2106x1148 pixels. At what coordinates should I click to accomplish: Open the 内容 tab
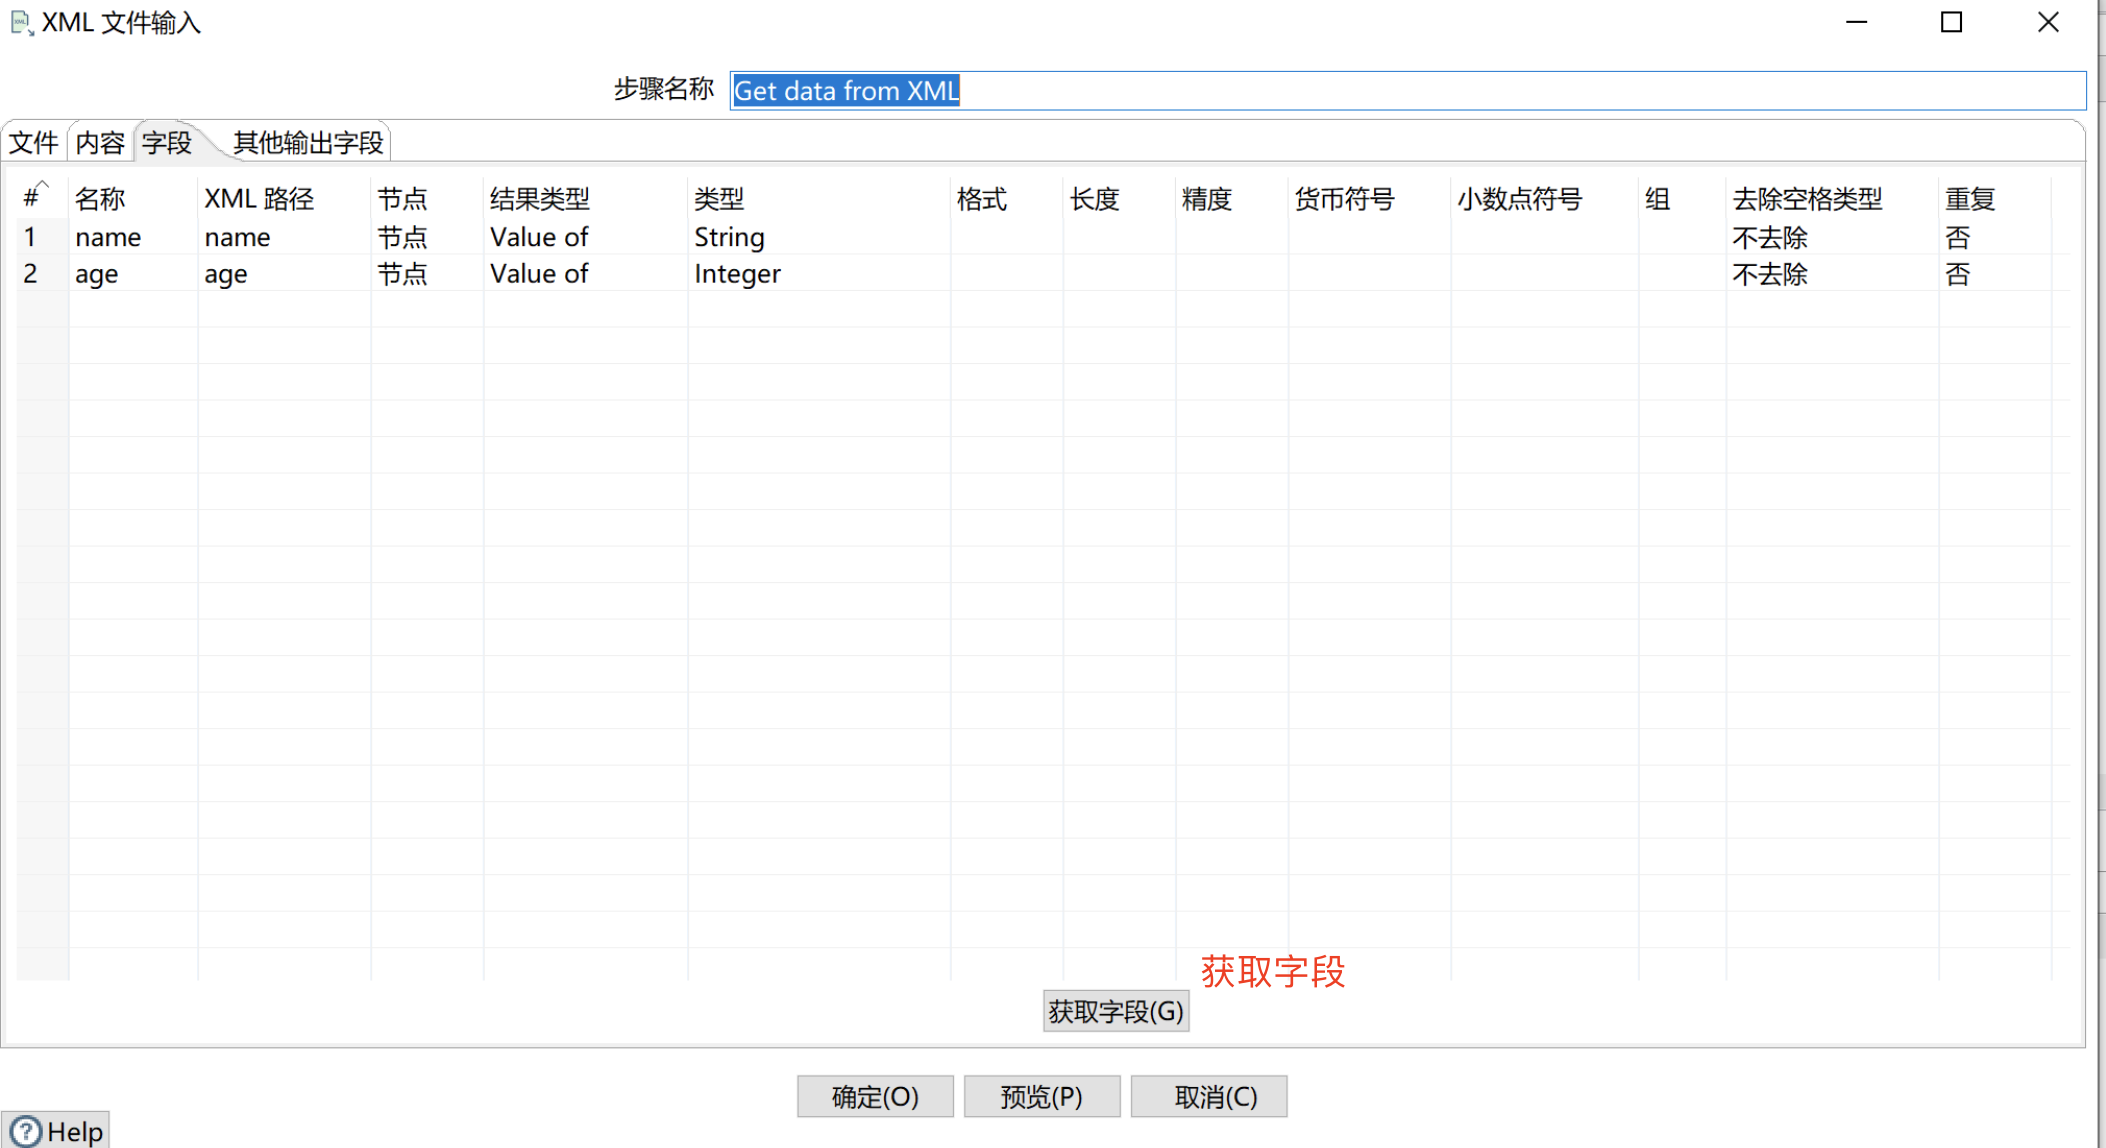100,143
